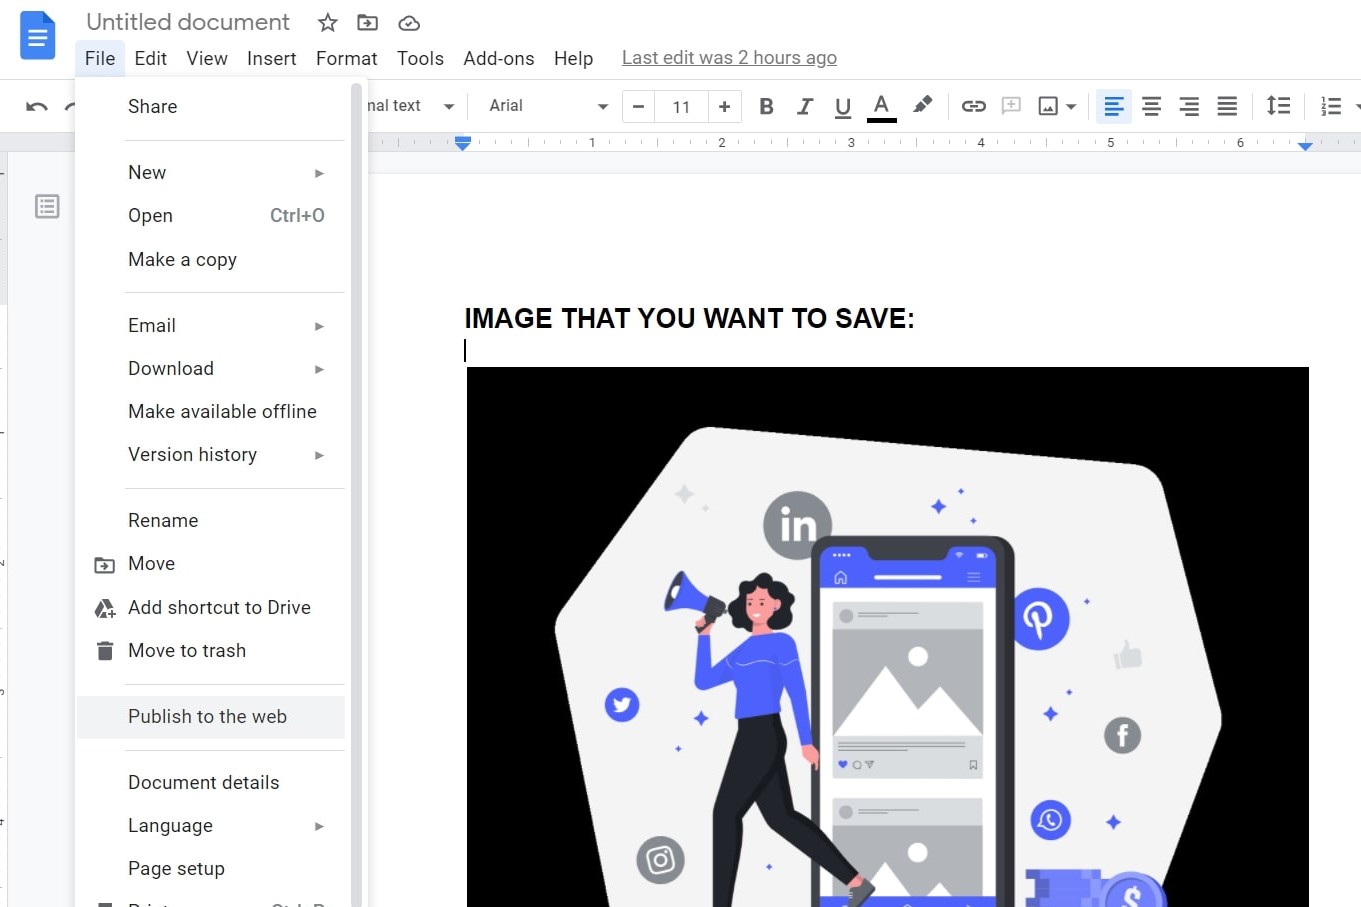This screenshot has width=1361, height=907.
Task: Expand the insert image dropdown arrow
Action: click(1071, 106)
